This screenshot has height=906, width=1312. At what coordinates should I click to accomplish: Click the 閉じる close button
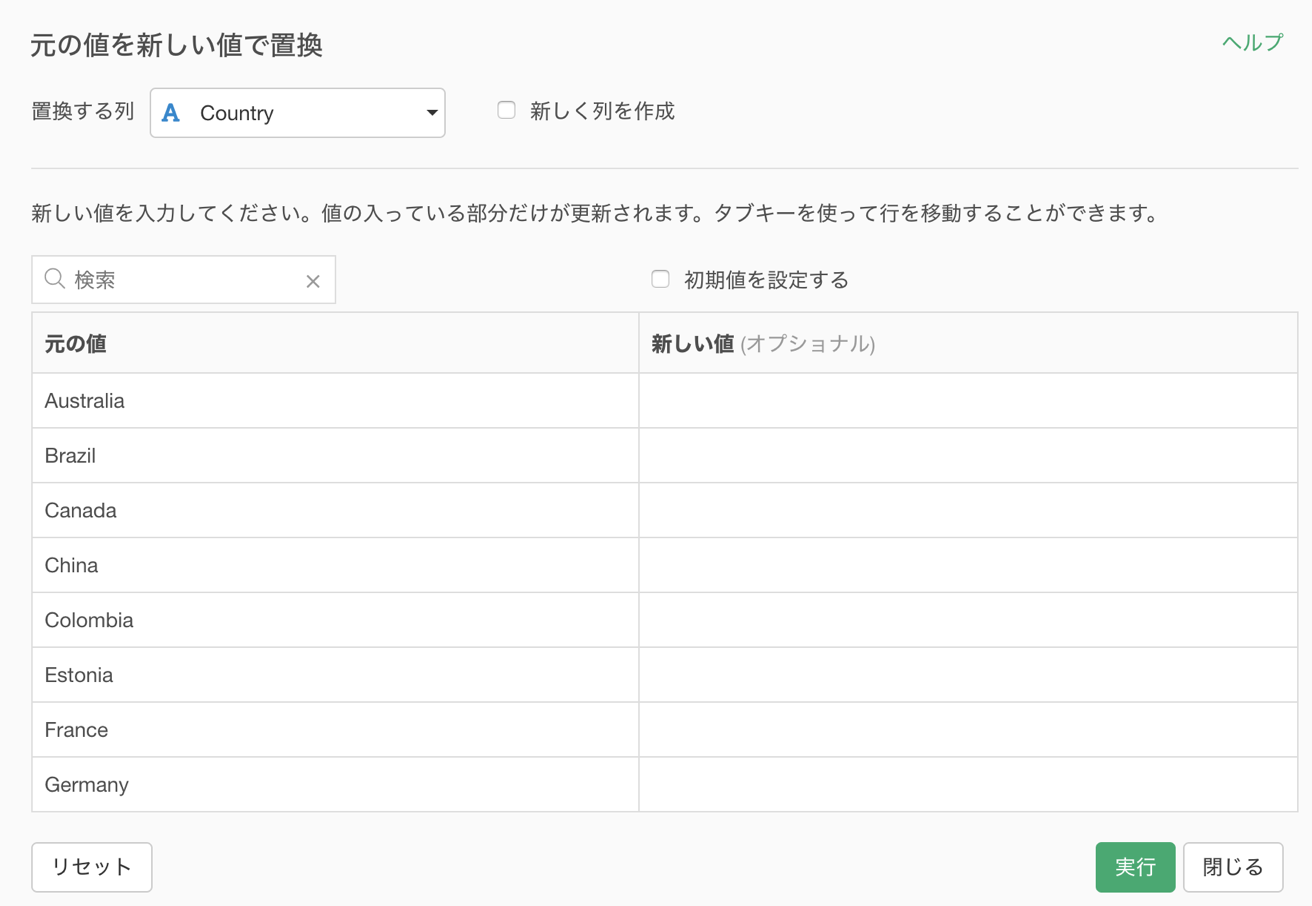click(1233, 867)
